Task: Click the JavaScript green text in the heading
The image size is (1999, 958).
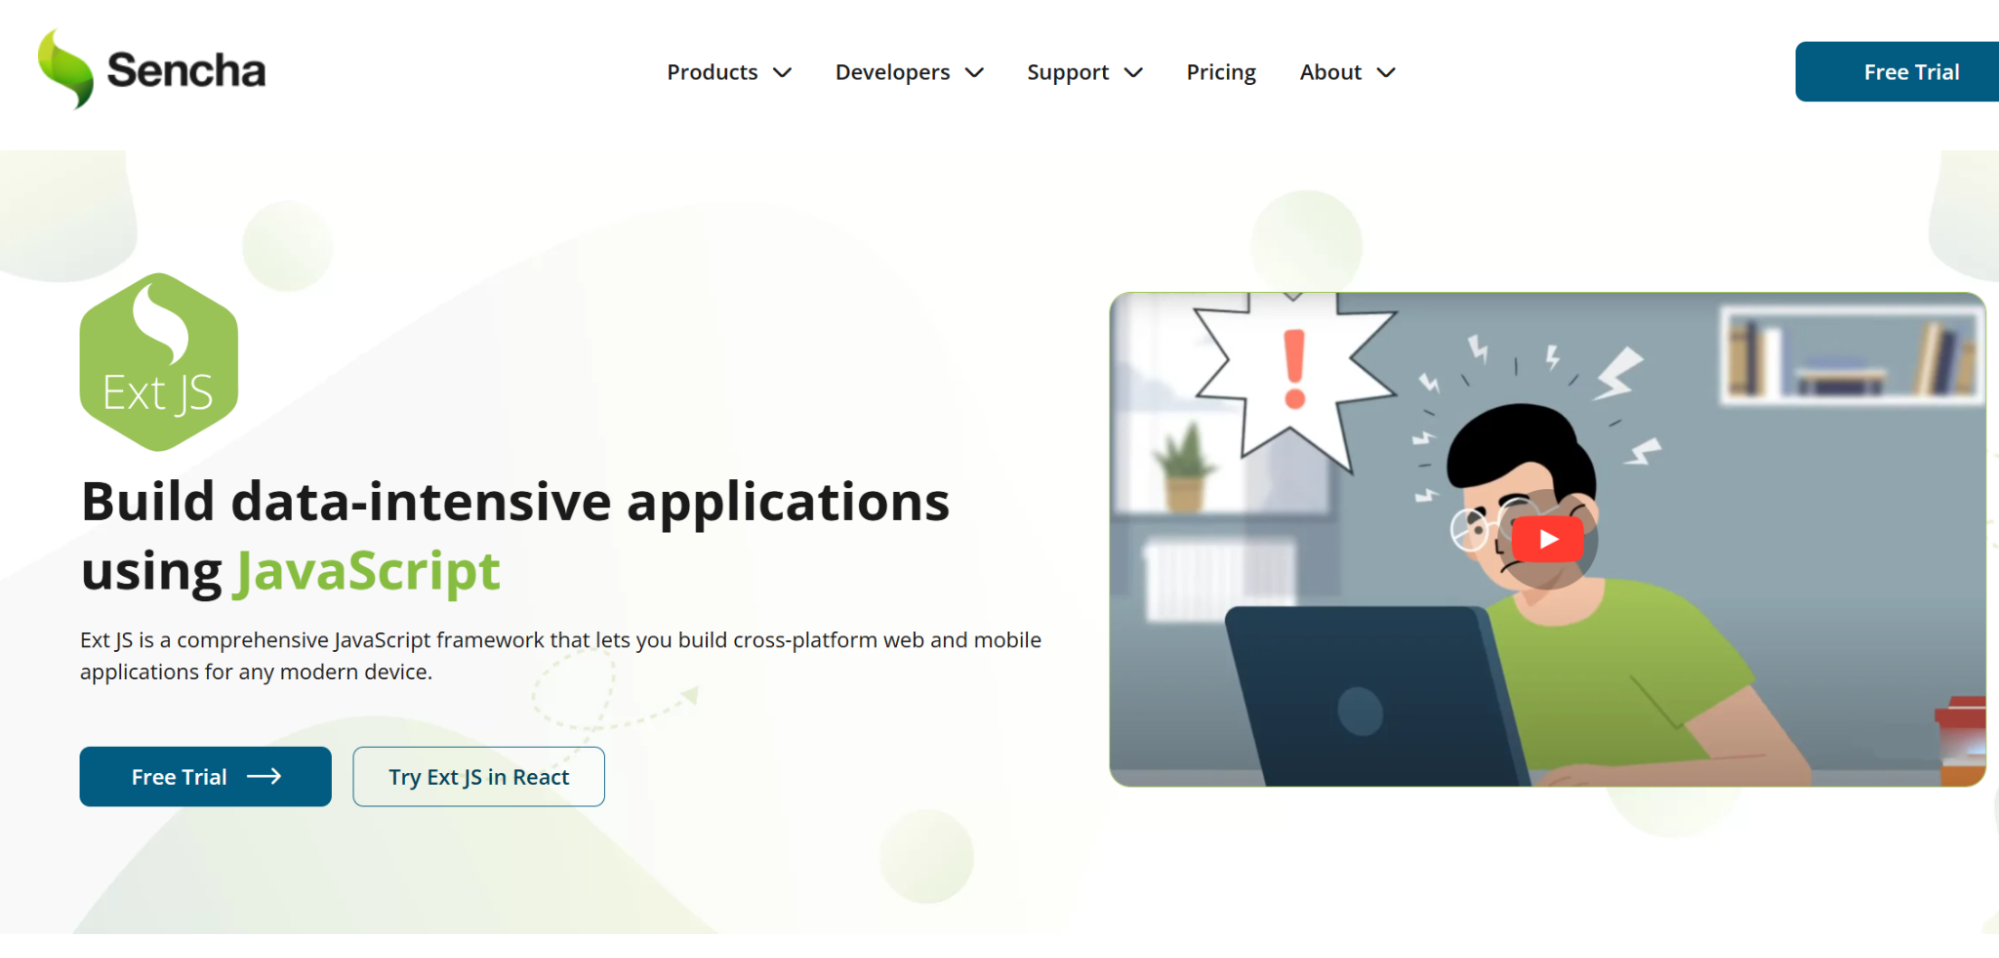Action: tap(366, 571)
